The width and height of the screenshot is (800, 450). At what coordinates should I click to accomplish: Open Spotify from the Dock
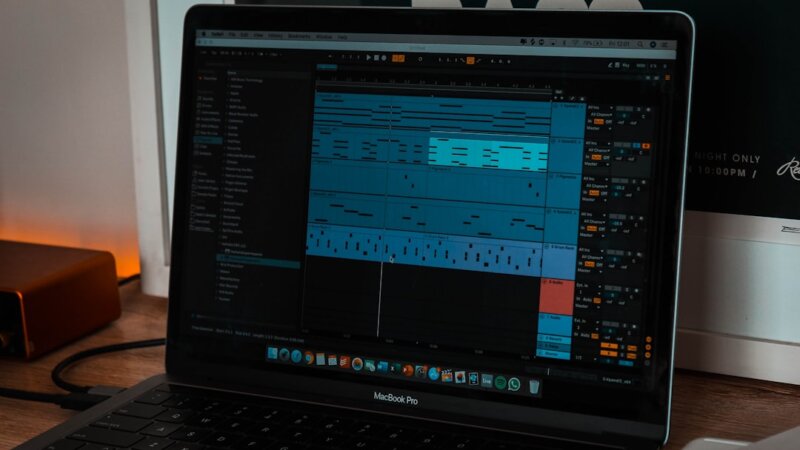[501, 382]
